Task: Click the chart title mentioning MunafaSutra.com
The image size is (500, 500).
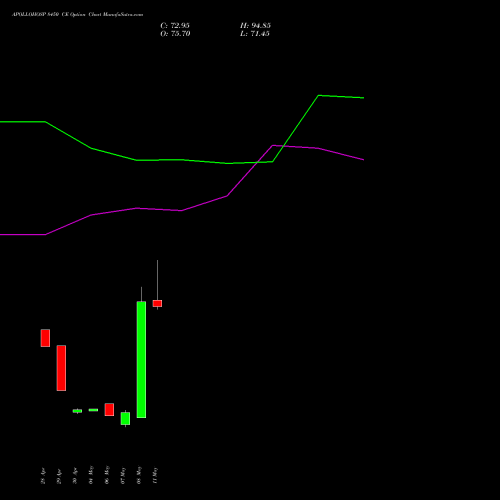Action: click(x=77, y=15)
